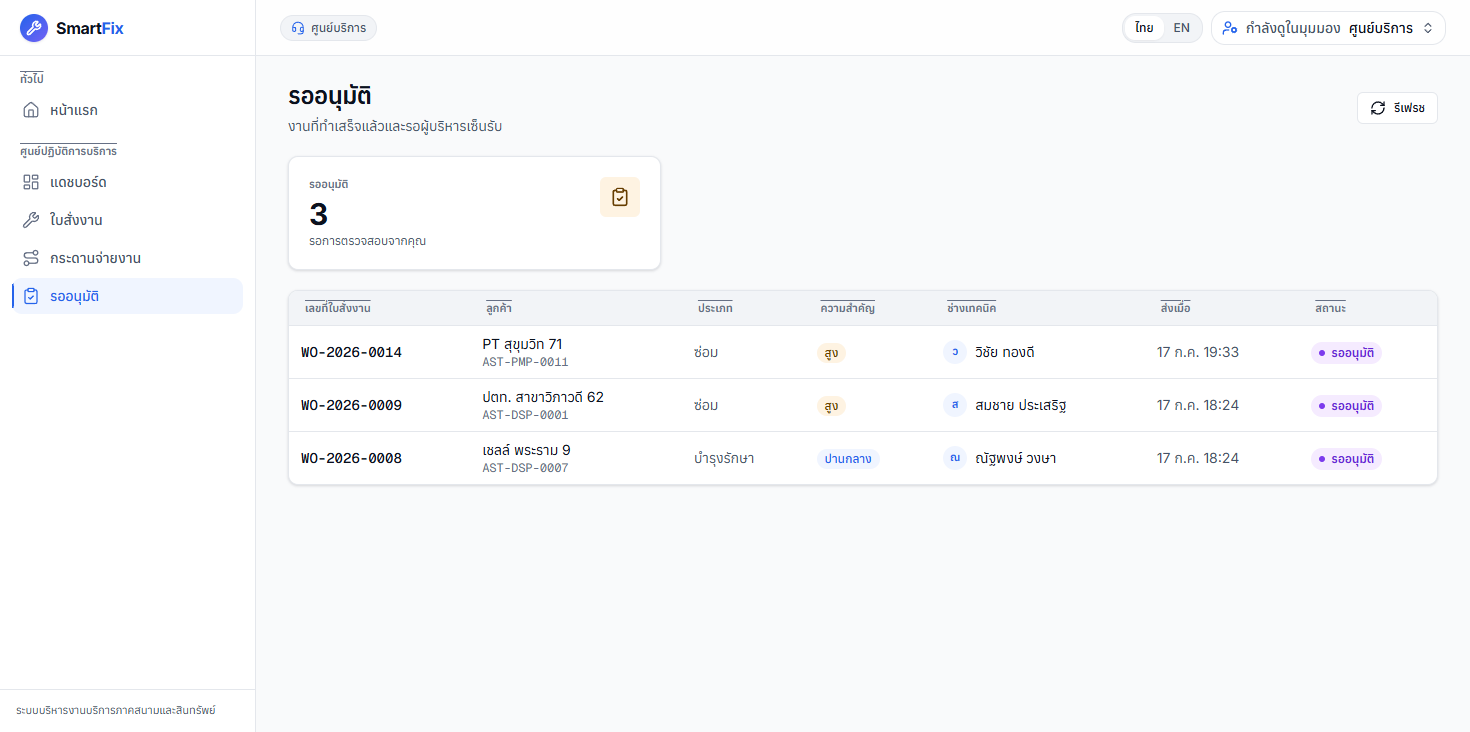Click the ช่างเทคนิค column header

pos(971,308)
